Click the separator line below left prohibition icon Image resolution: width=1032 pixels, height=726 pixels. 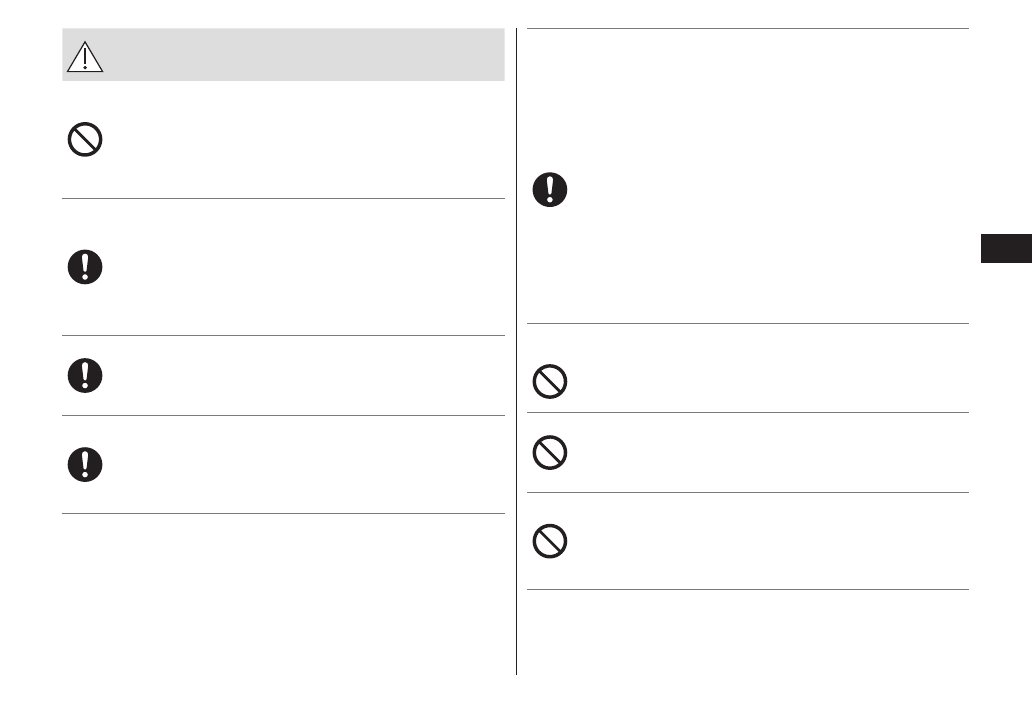(x=283, y=198)
